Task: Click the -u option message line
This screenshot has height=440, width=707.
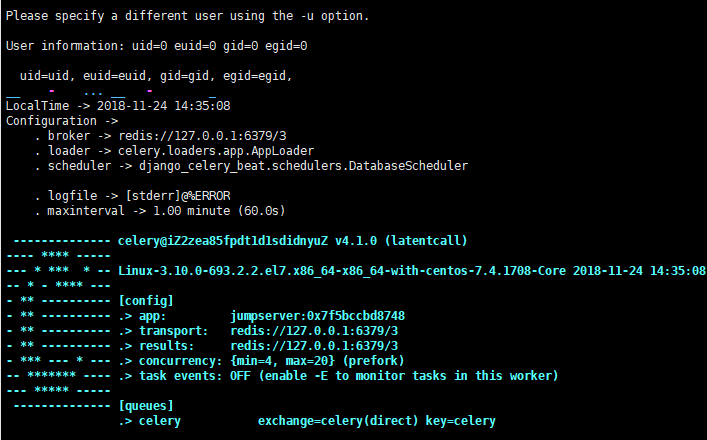Action: tap(187, 16)
